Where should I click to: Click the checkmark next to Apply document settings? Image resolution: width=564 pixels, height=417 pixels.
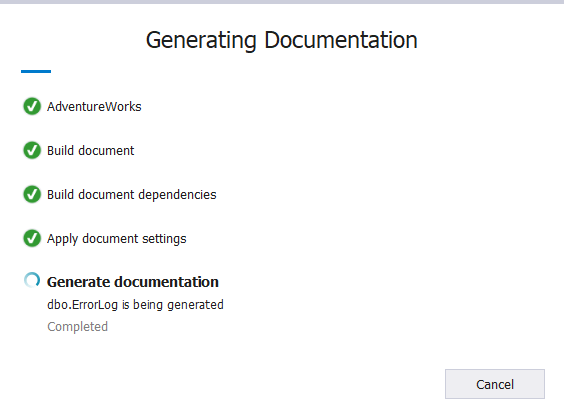pyautogui.click(x=32, y=238)
